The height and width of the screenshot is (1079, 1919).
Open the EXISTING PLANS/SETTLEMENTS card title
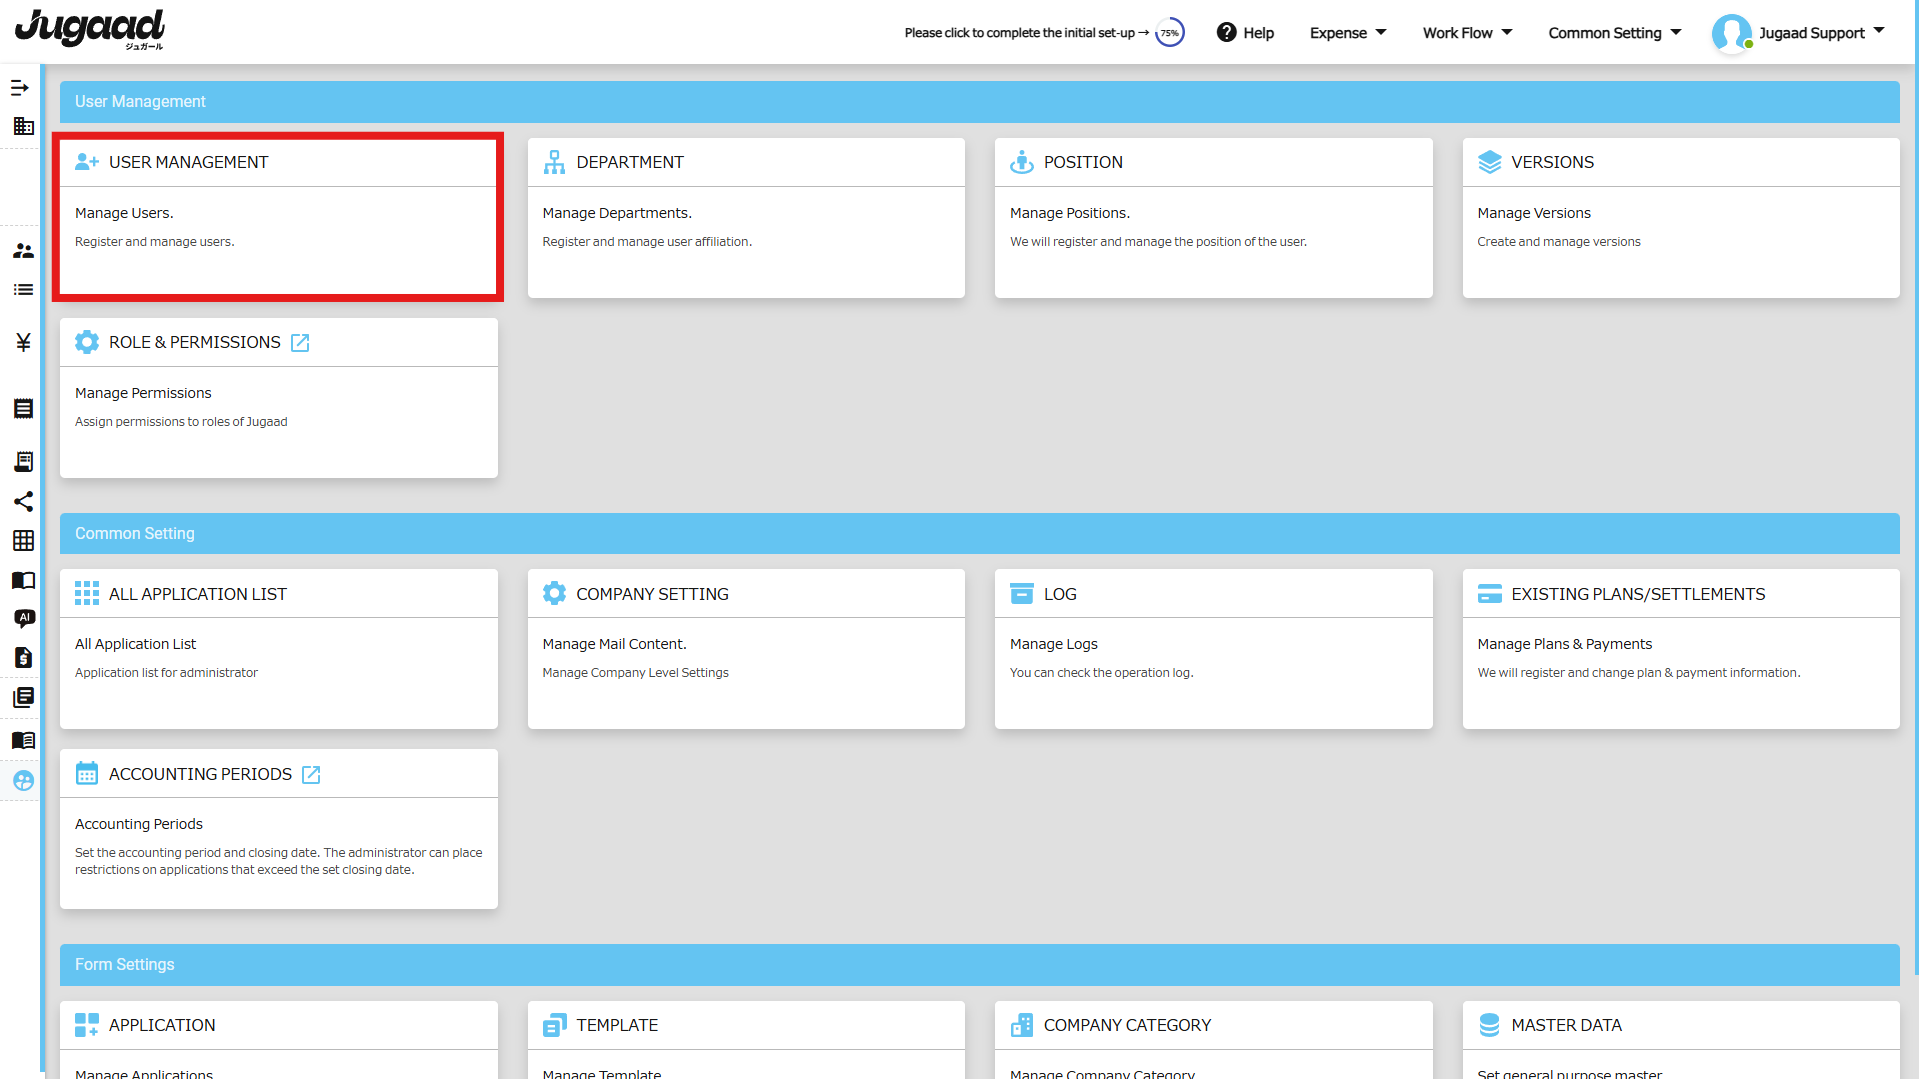pos(1638,594)
